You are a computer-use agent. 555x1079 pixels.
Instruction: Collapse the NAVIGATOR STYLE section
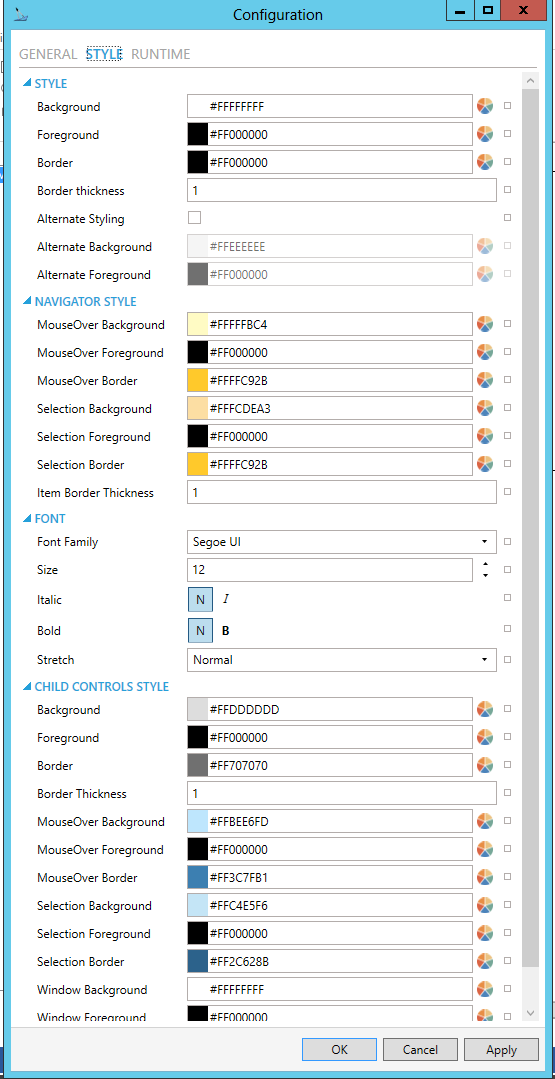[28, 301]
